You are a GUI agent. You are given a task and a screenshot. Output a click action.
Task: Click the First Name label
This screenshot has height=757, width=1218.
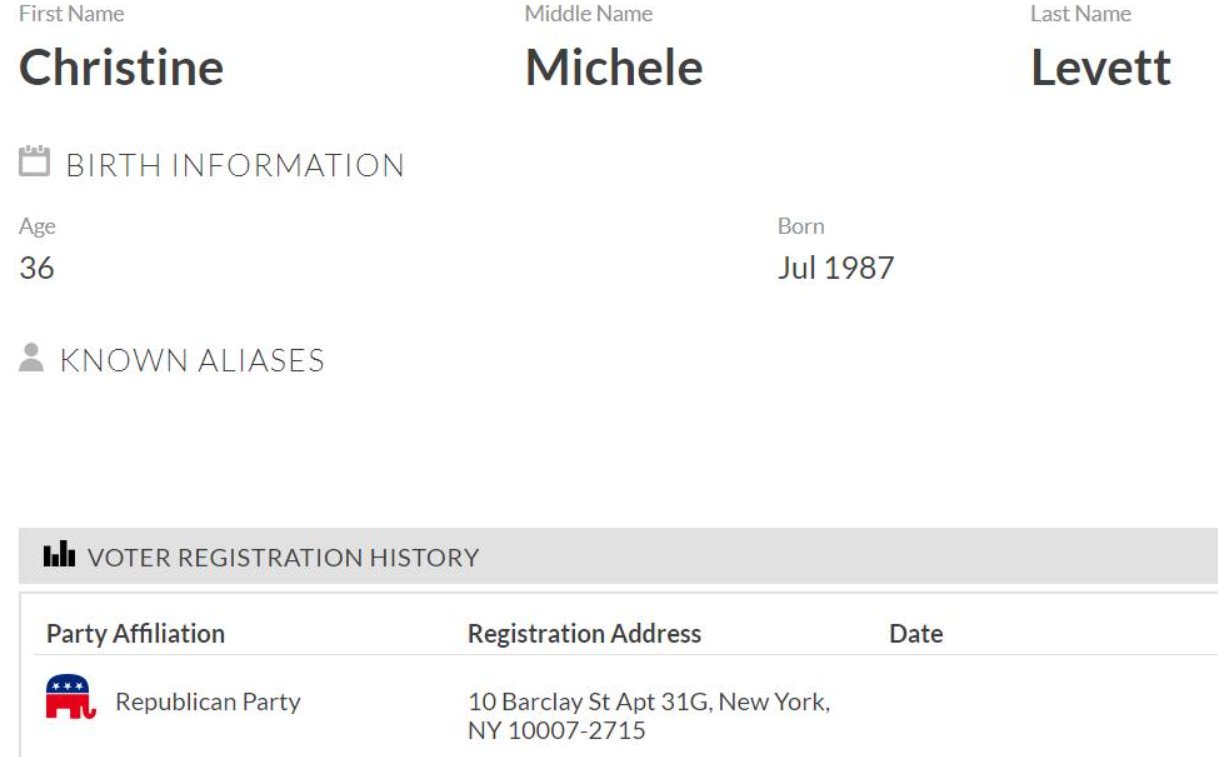(x=71, y=14)
